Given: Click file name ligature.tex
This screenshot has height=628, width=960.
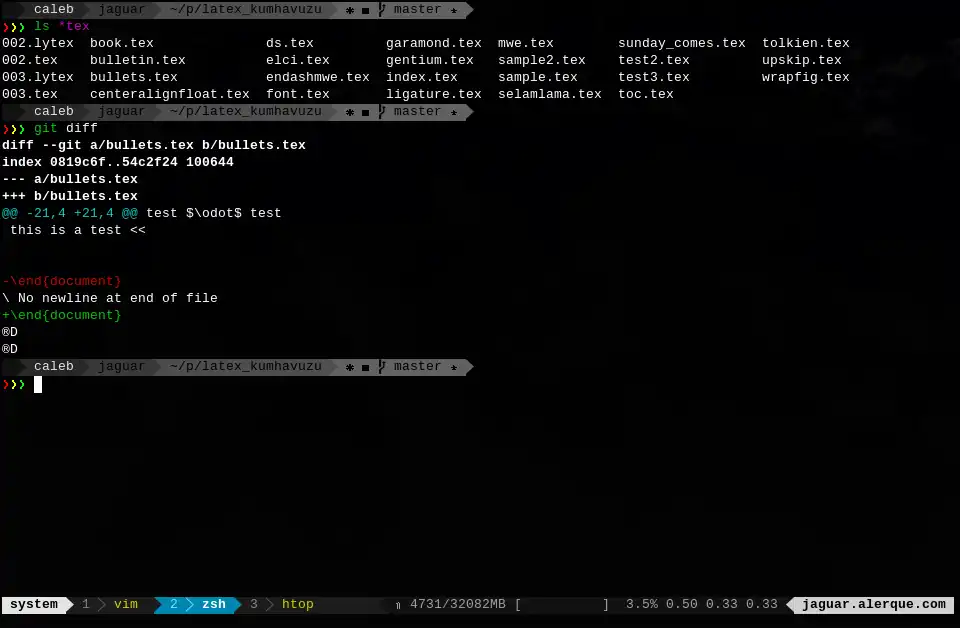Looking at the screenshot, I should coord(433,94).
